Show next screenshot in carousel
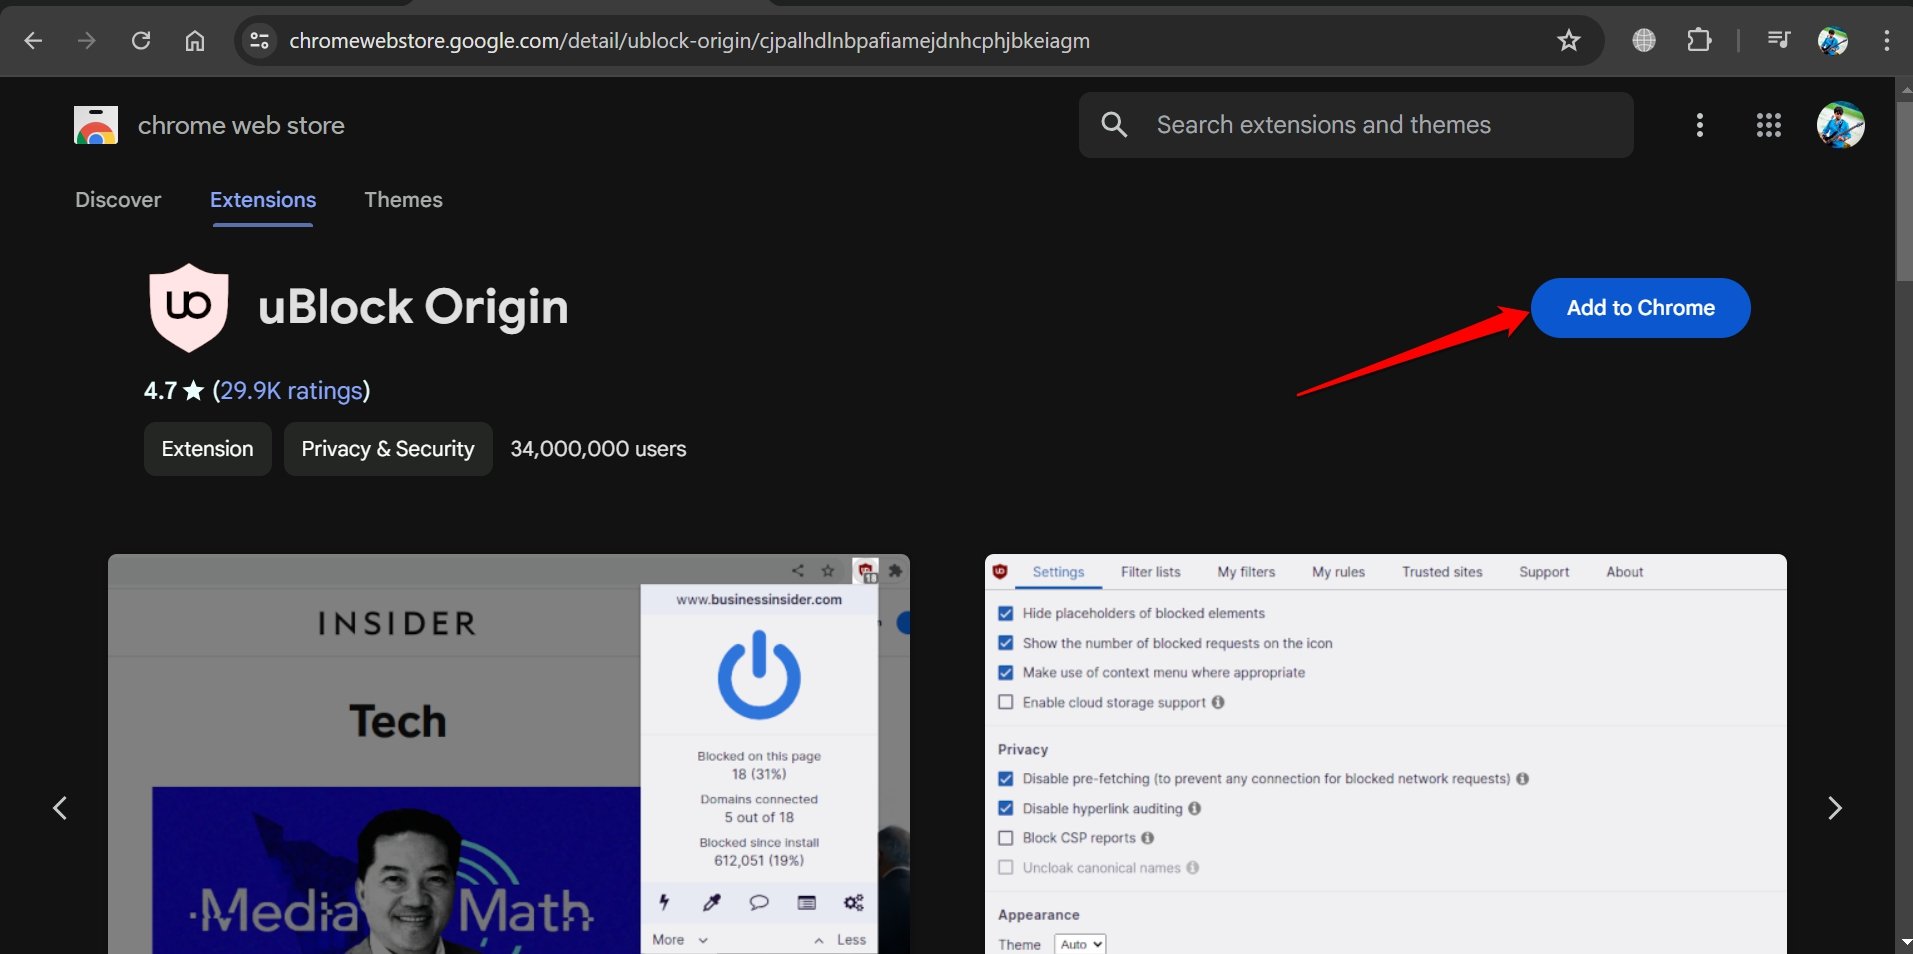This screenshot has height=954, width=1913. (1835, 808)
